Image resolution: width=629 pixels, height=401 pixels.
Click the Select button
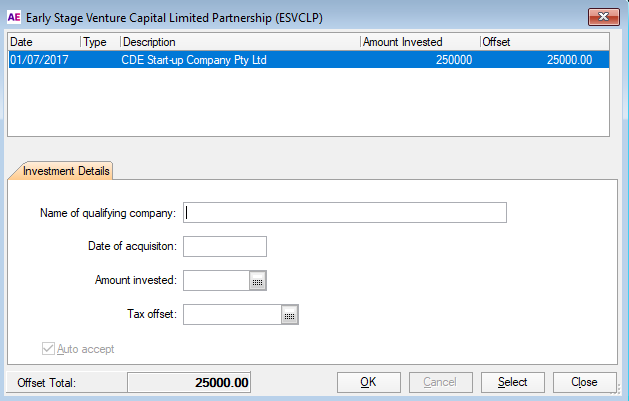click(512, 382)
